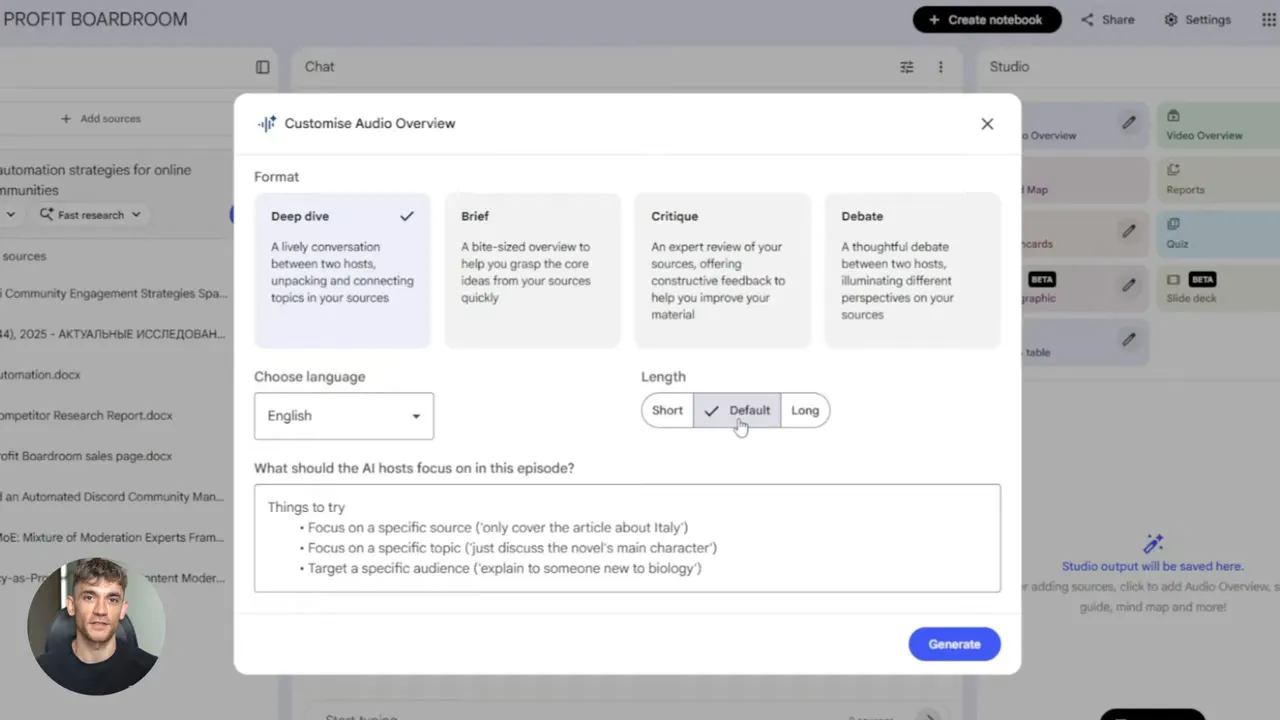Close the Customise Audio Overview dialog
The image size is (1280, 720).
pos(987,124)
